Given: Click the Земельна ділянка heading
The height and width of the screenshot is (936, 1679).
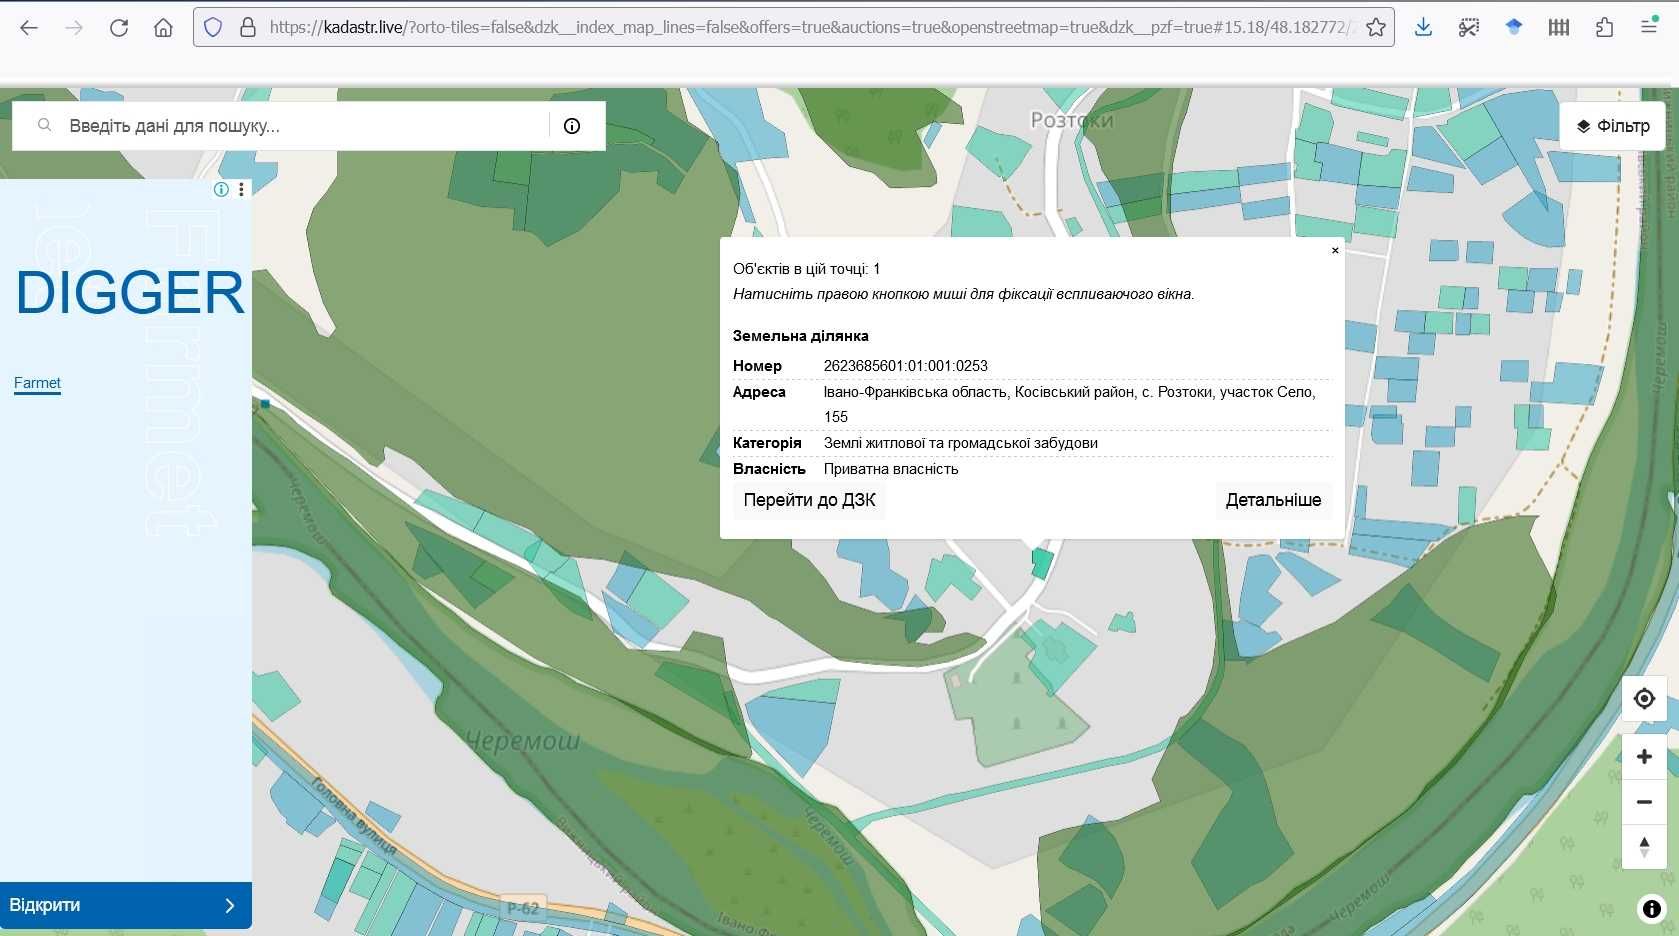Looking at the screenshot, I should click(x=800, y=336).
